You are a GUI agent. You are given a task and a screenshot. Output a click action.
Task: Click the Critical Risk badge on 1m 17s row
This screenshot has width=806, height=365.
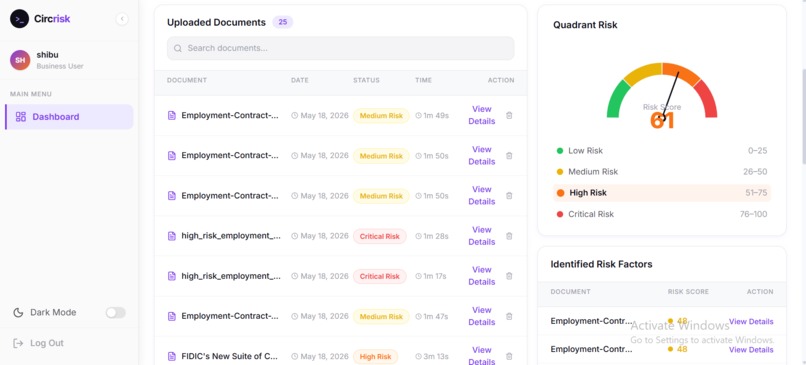[379, 277]
